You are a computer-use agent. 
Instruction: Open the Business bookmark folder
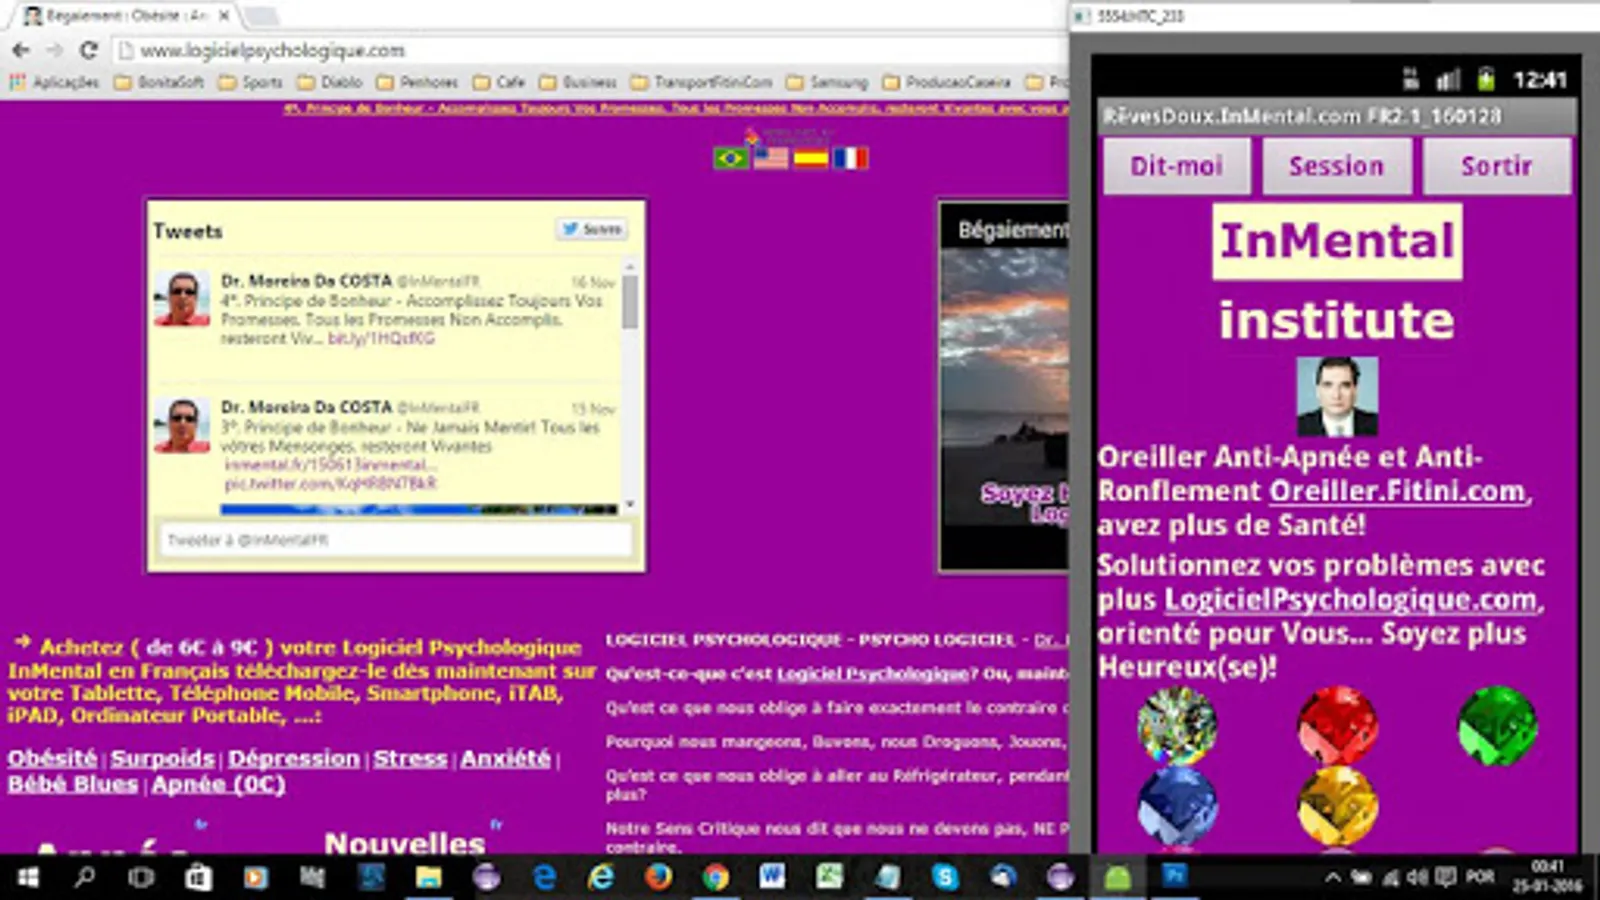pyautogui.click(x=579, y=82)
